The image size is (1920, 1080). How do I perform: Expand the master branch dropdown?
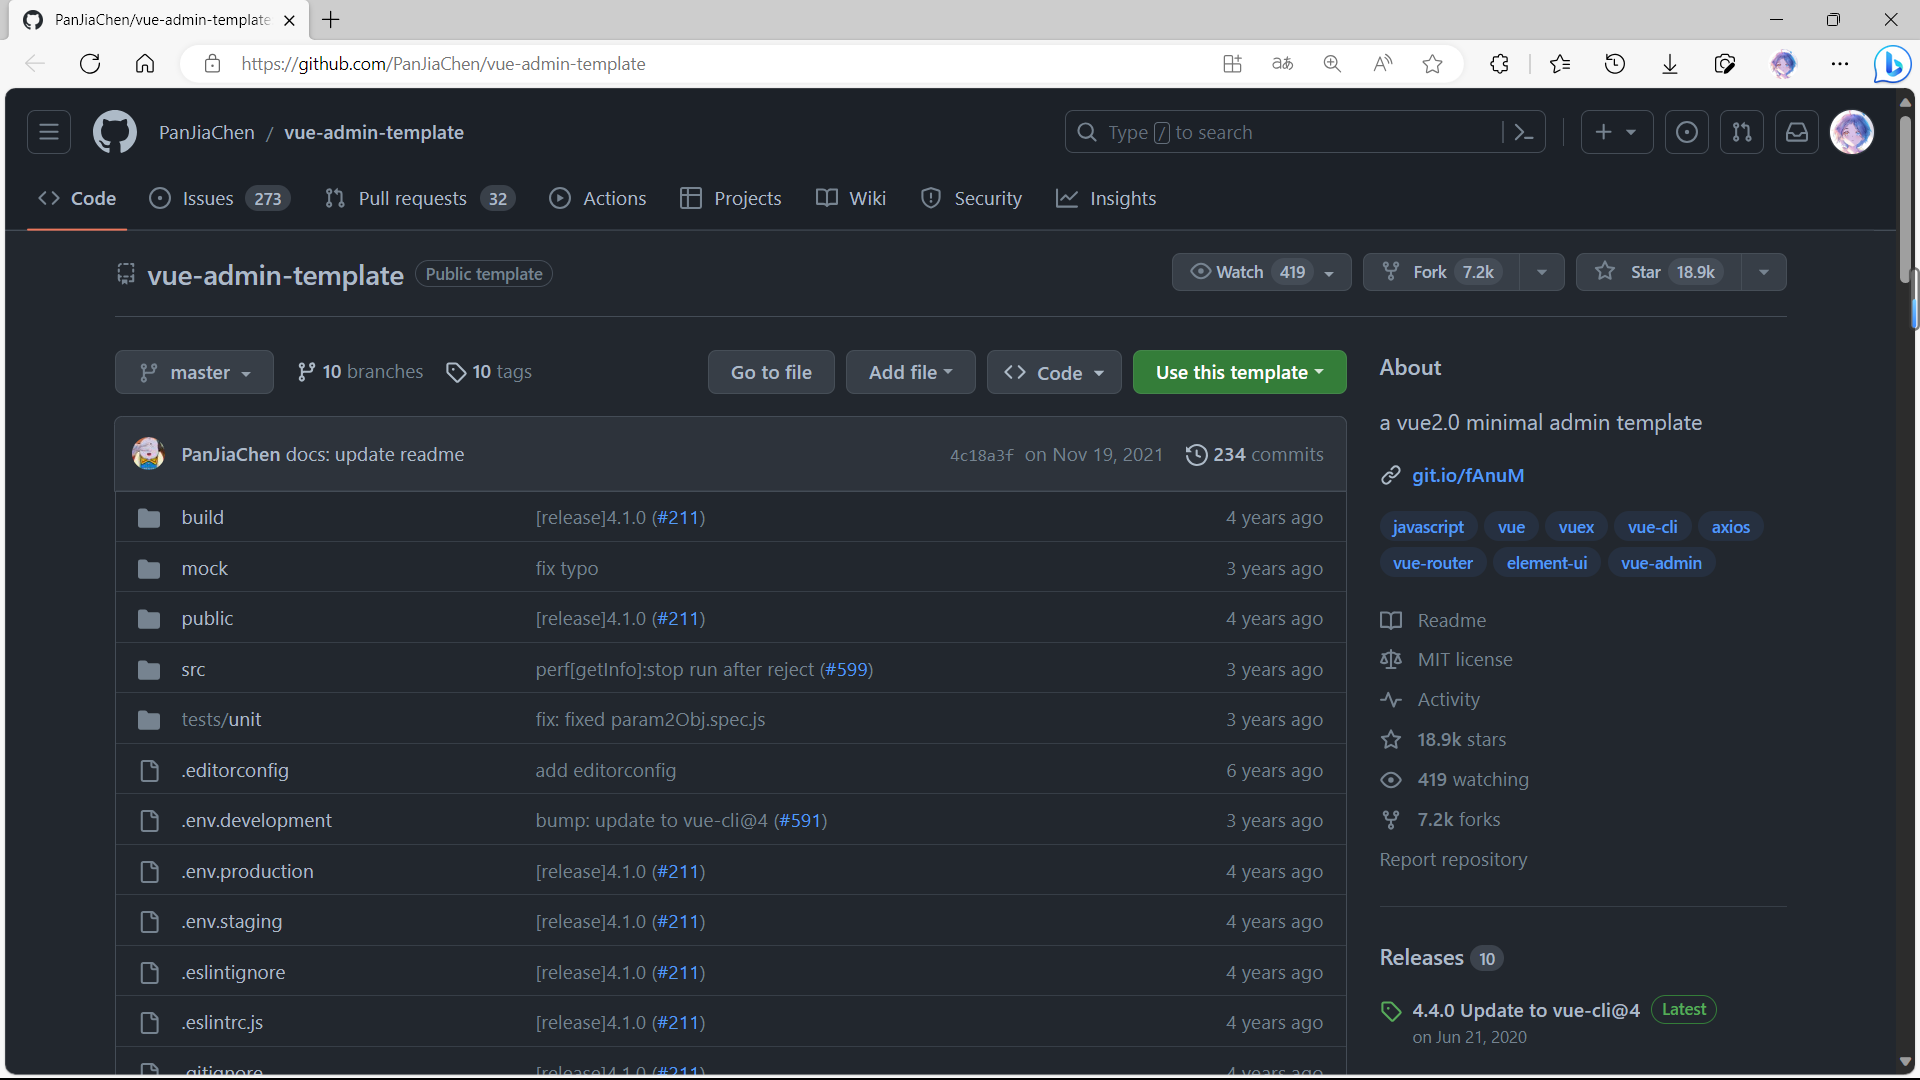pos(194,372)
